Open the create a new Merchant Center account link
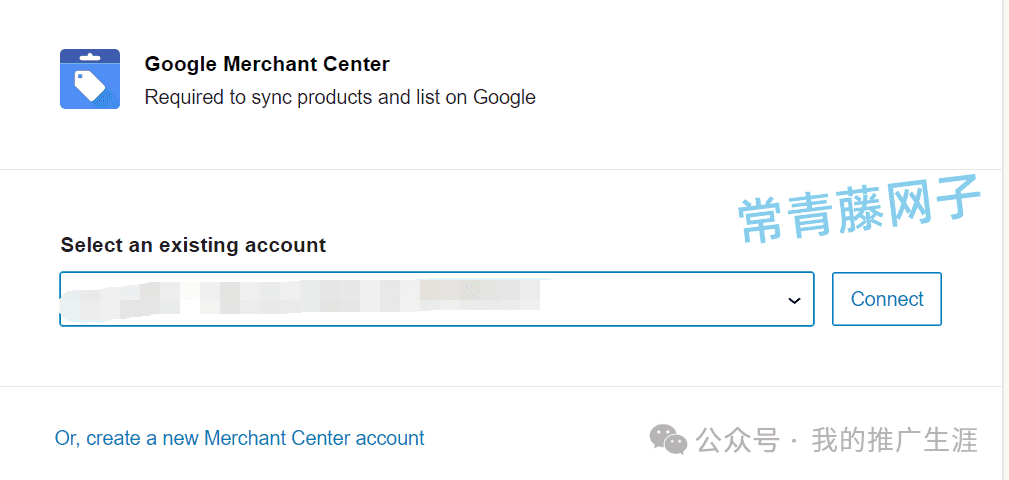 tap(239, 438)
